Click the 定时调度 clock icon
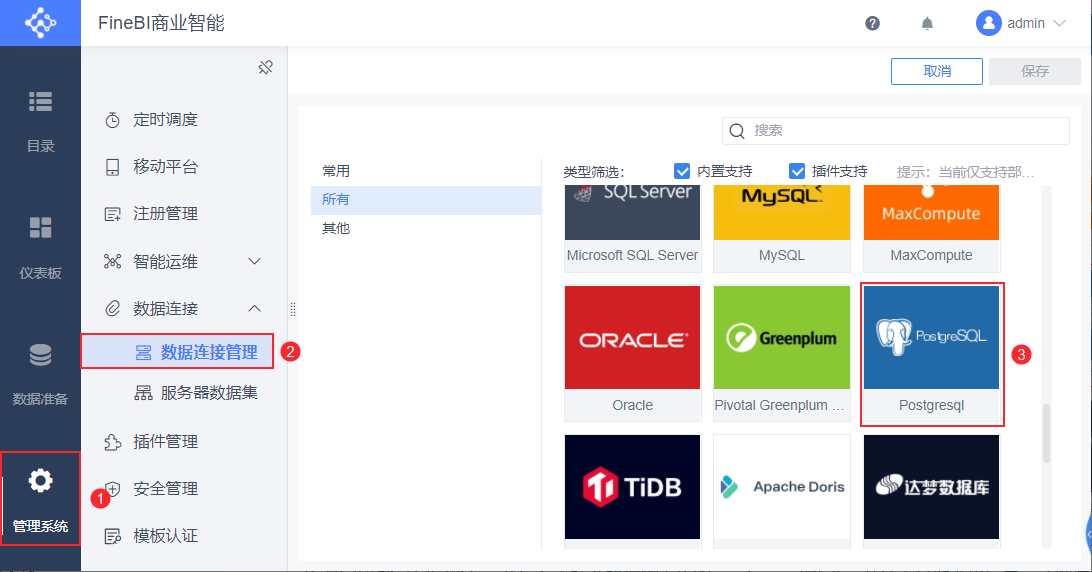The width and height of the screenshot is (1092, 572). 112,120
